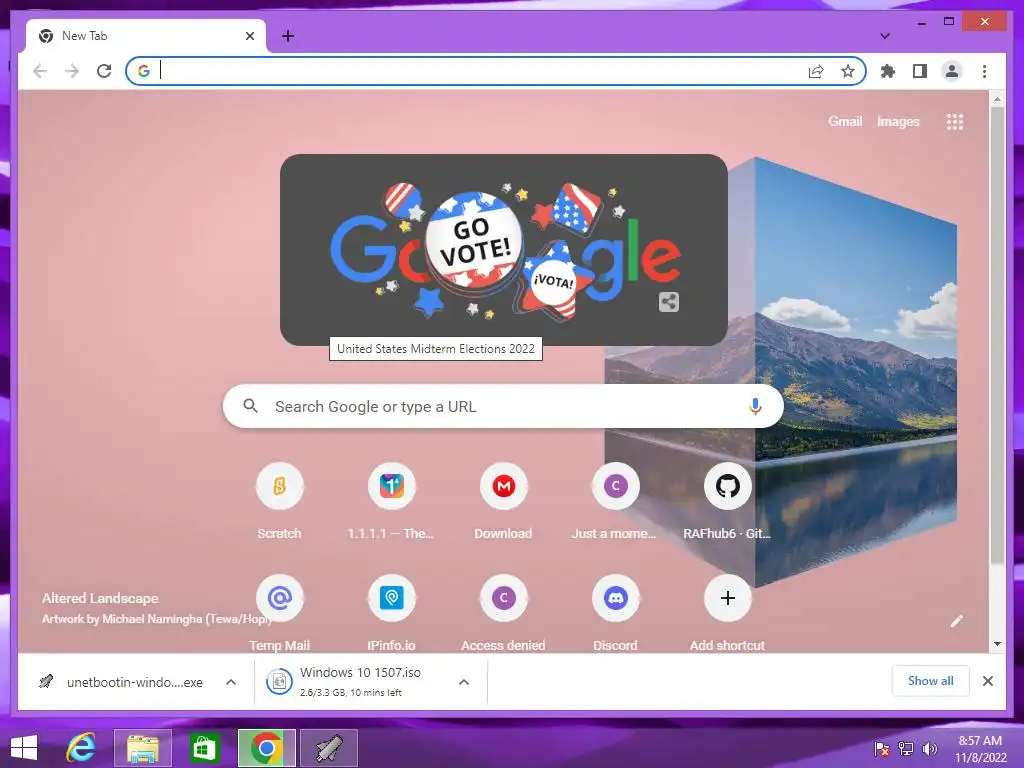Click the search magnifier icon in the search box

pos(250,406)
